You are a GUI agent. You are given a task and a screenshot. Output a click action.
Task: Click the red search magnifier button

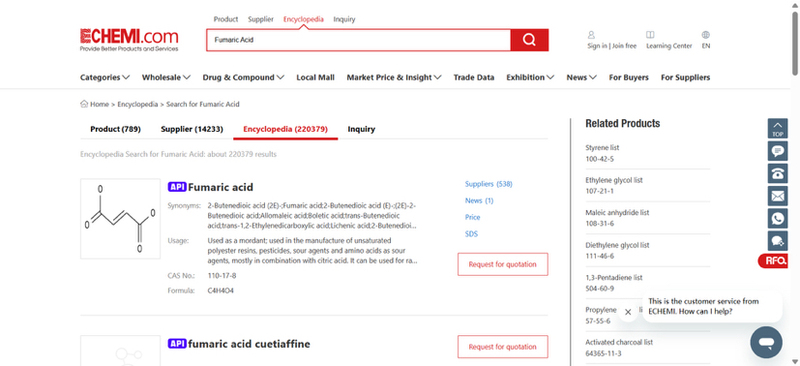(x=529, y=40)
